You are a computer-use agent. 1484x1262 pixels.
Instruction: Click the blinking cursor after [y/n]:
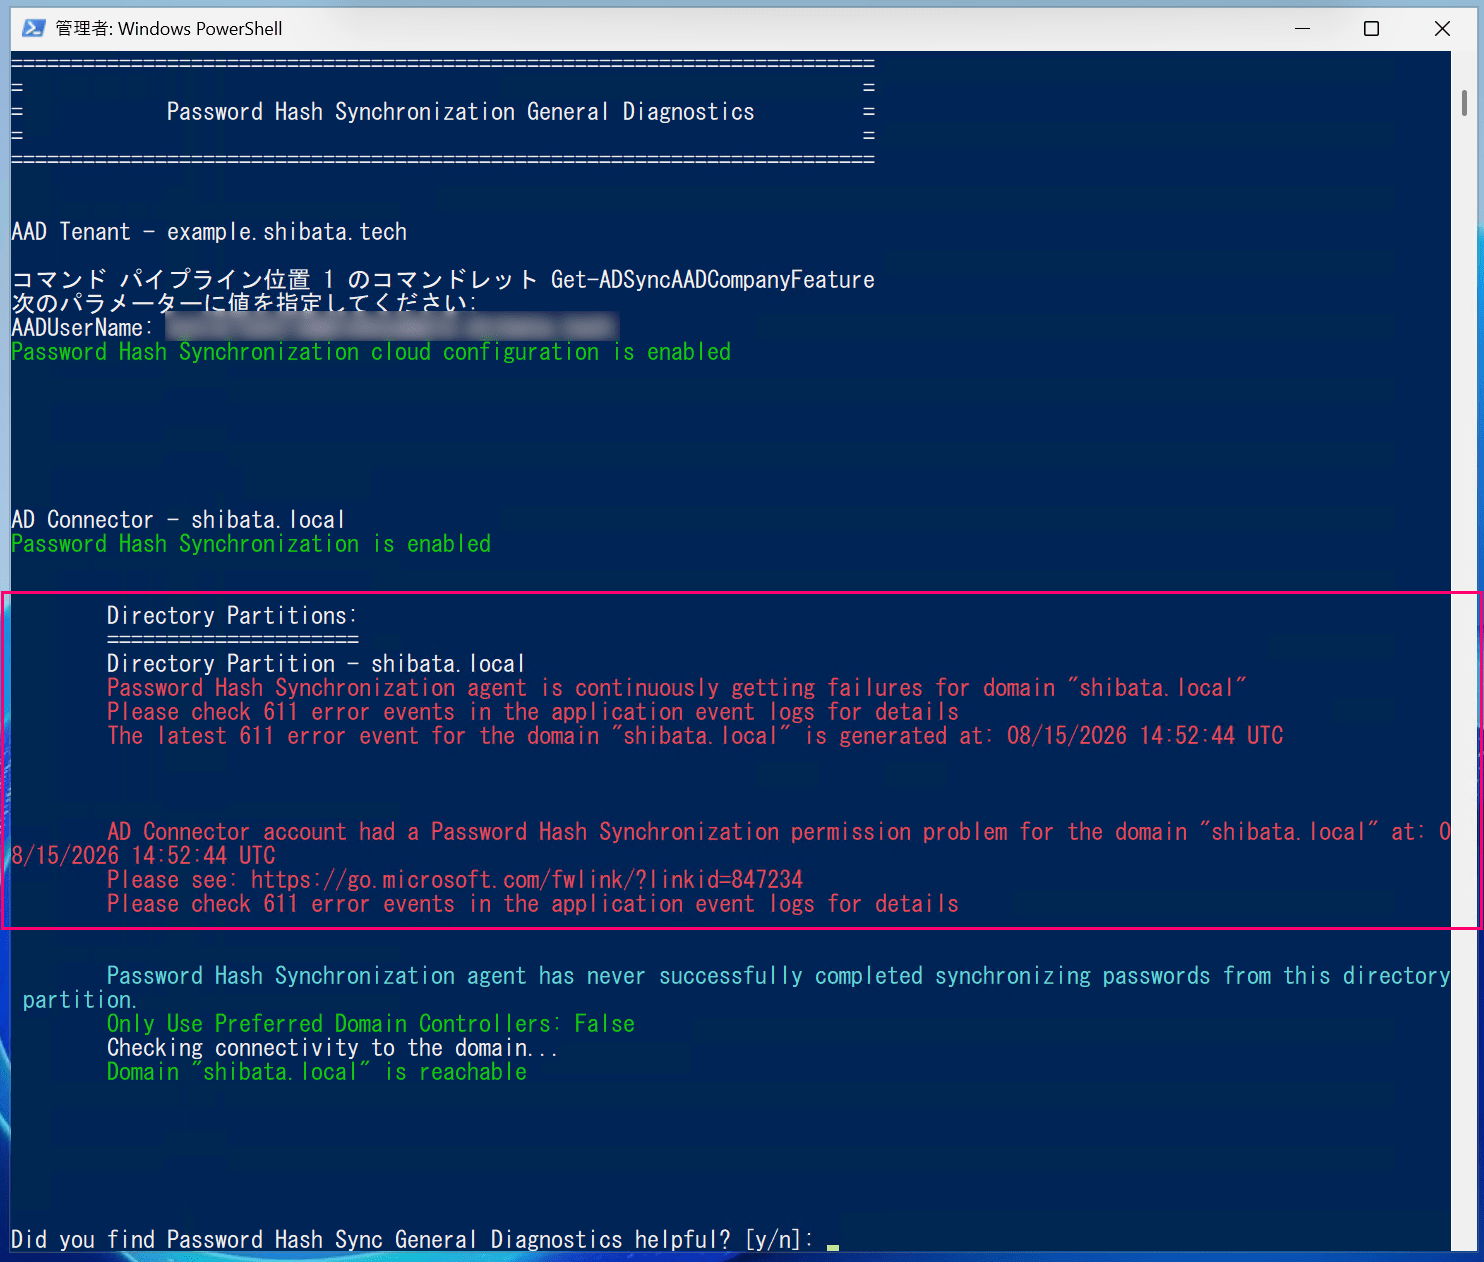pos(833,1246)
